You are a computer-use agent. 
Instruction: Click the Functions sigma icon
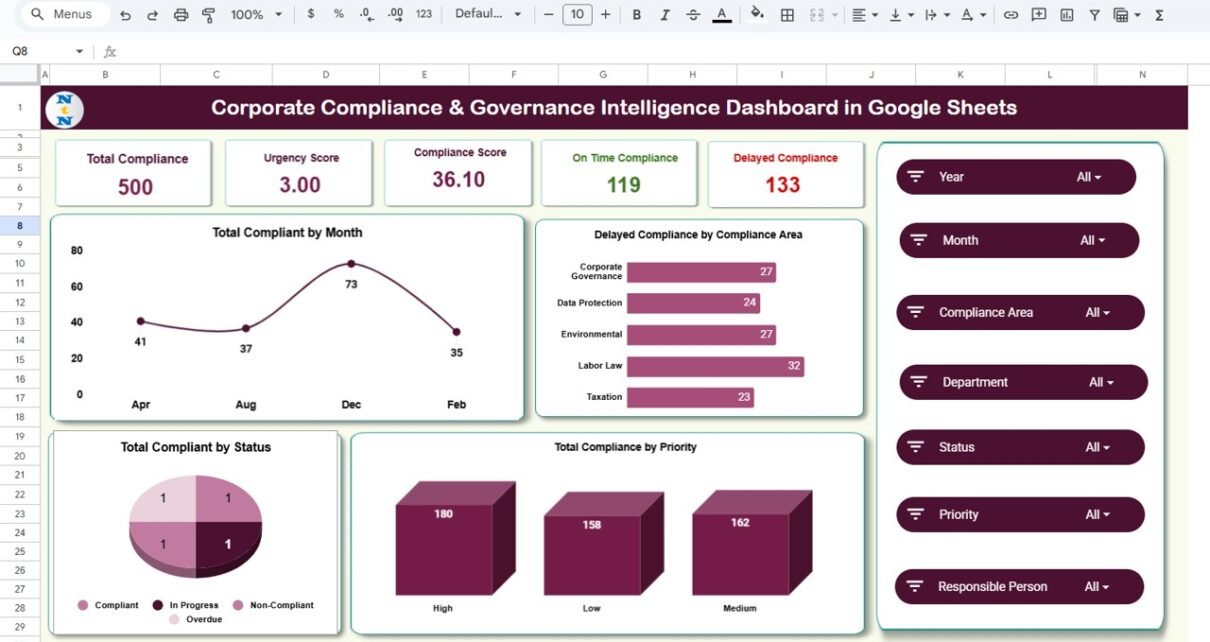pos(1159,15)
